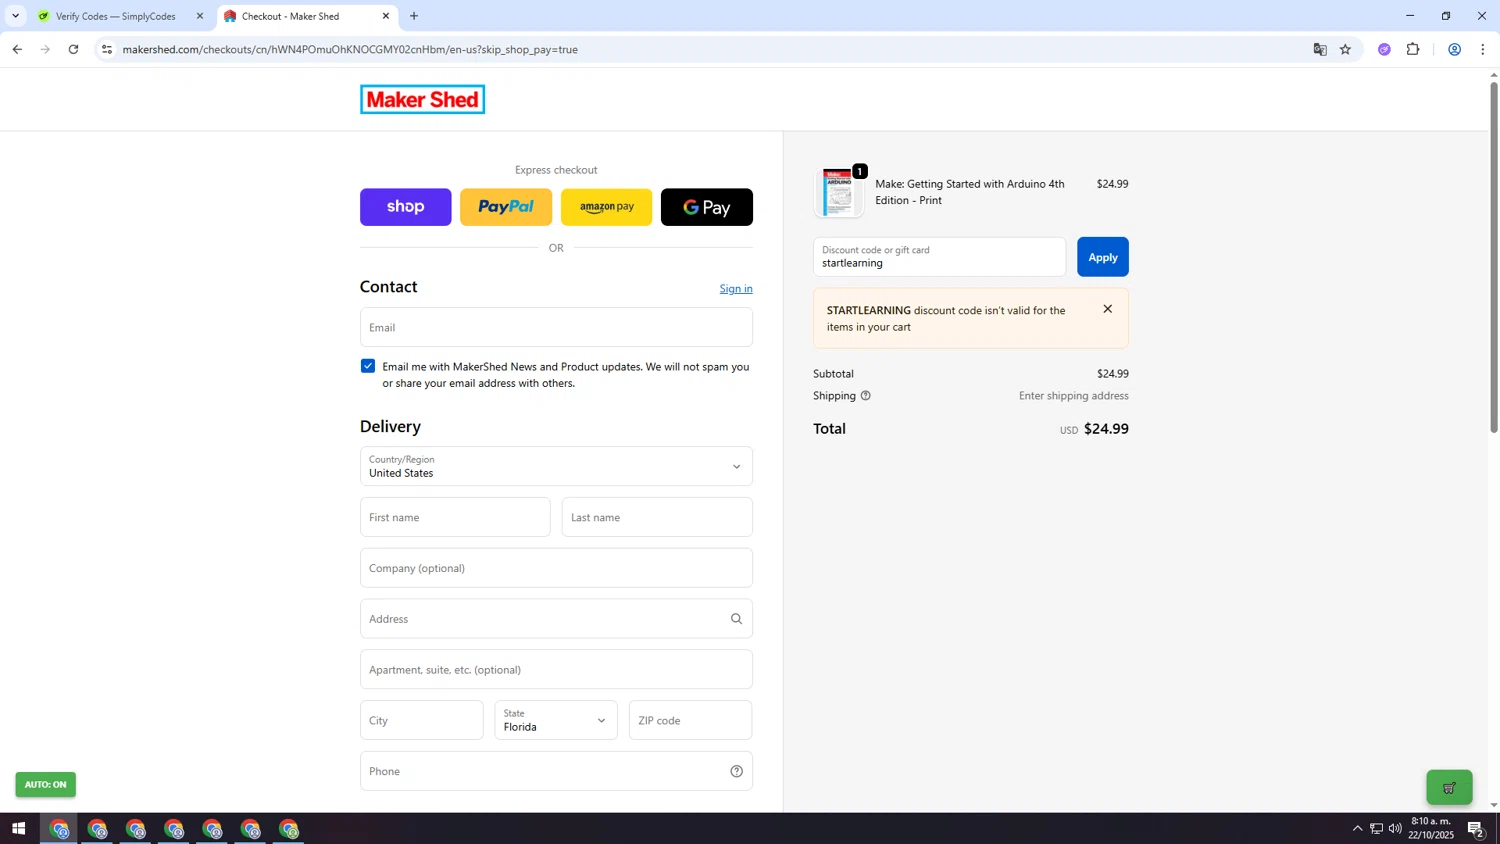
Task: Go back to previous page
Action: click(17, 49)
